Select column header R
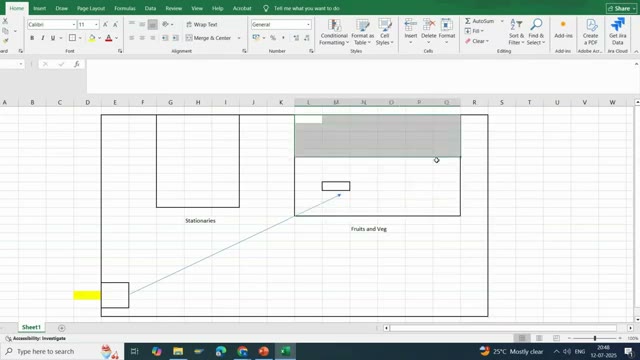The height and width of the screenshot is (360, 640). click(x=474, y=102)
